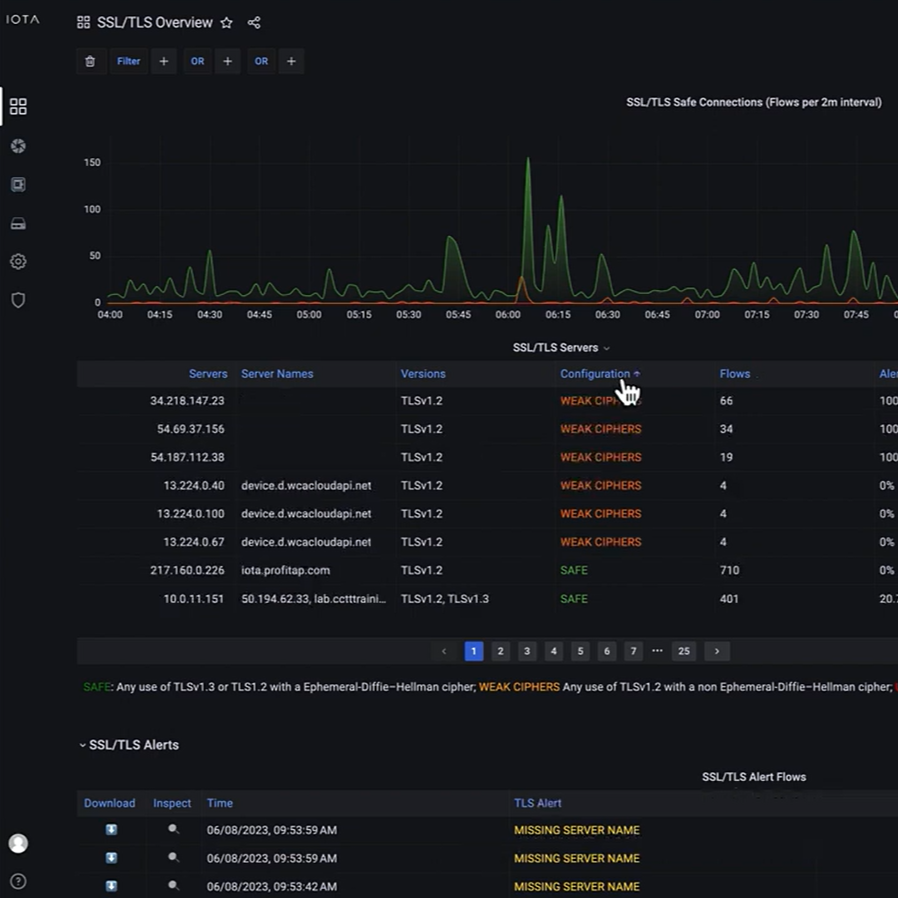The image size is (898, 898).
Task: Add a new filter with the plus button
Action: tap(163, 61)
